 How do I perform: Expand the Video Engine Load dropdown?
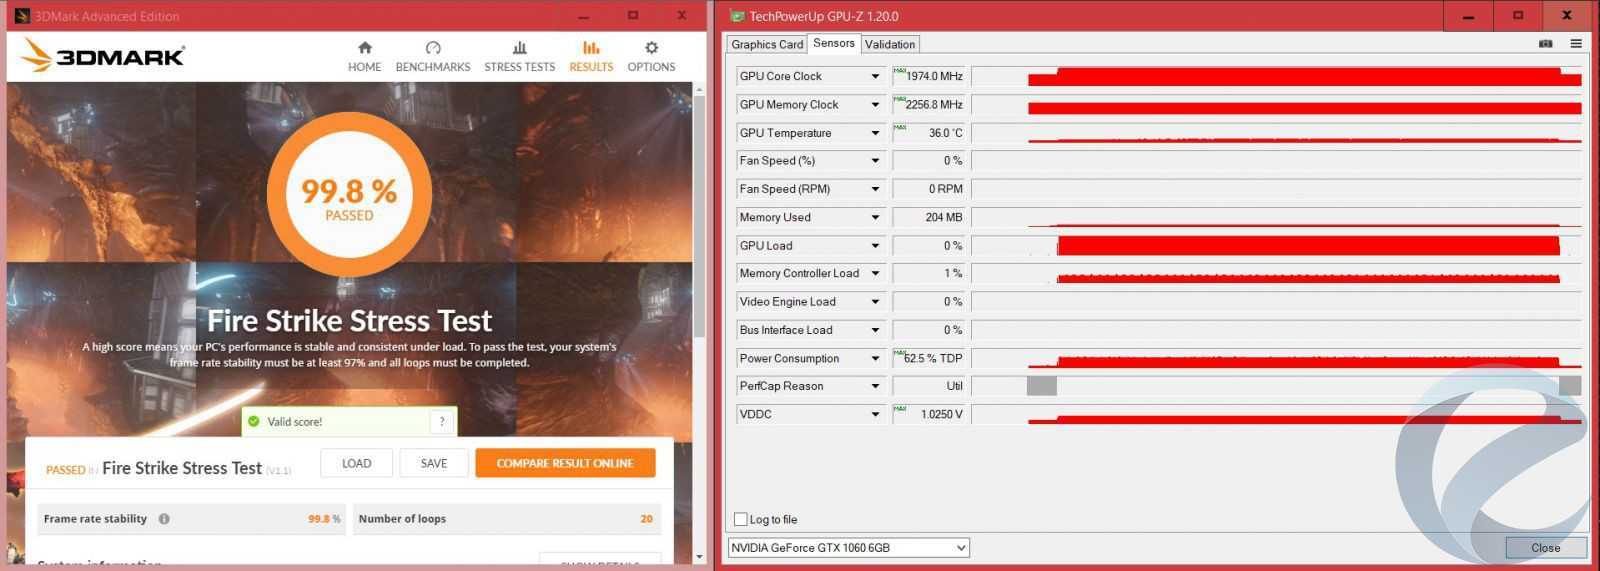tap(875, 302)
